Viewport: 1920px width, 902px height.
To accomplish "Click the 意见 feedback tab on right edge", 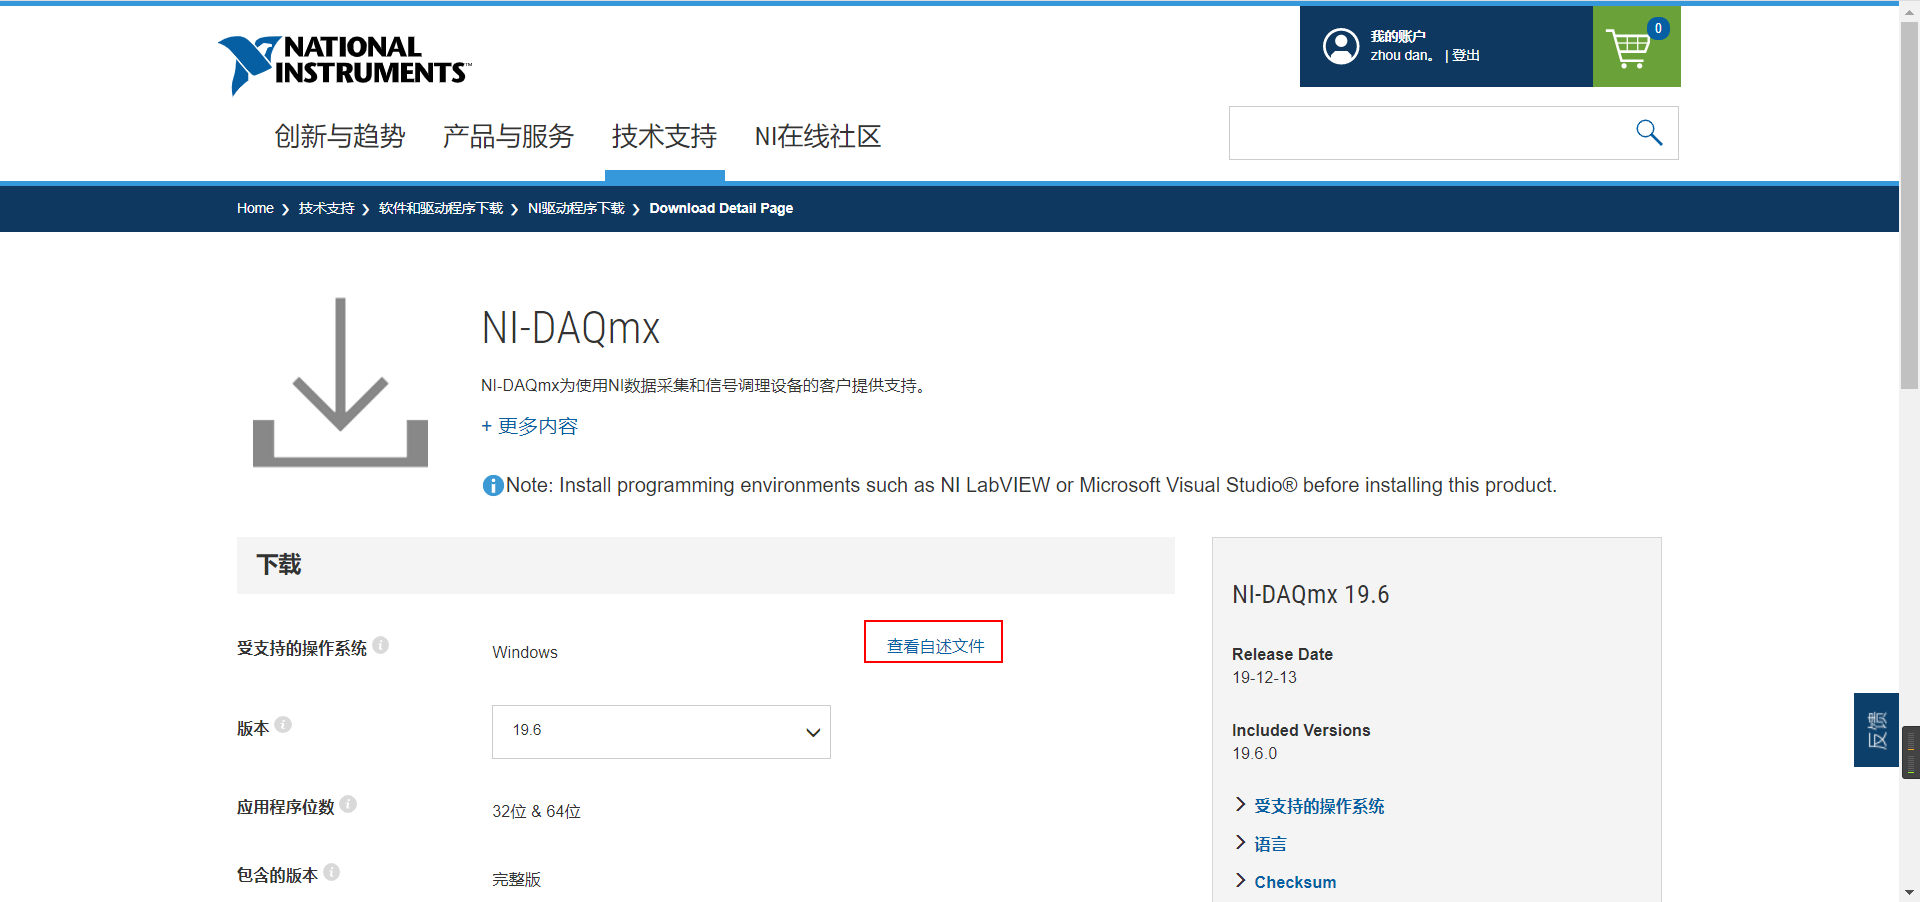I will 1876,729.
